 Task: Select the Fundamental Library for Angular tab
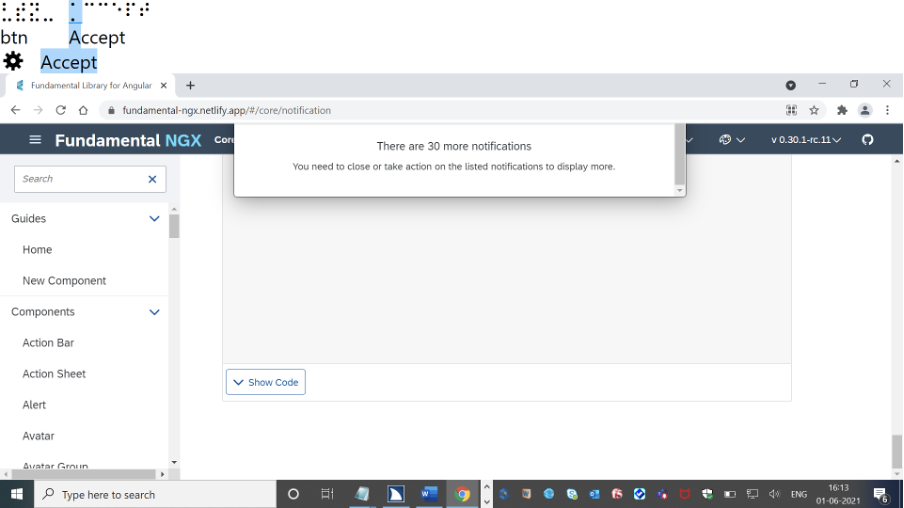pos(91,85)
